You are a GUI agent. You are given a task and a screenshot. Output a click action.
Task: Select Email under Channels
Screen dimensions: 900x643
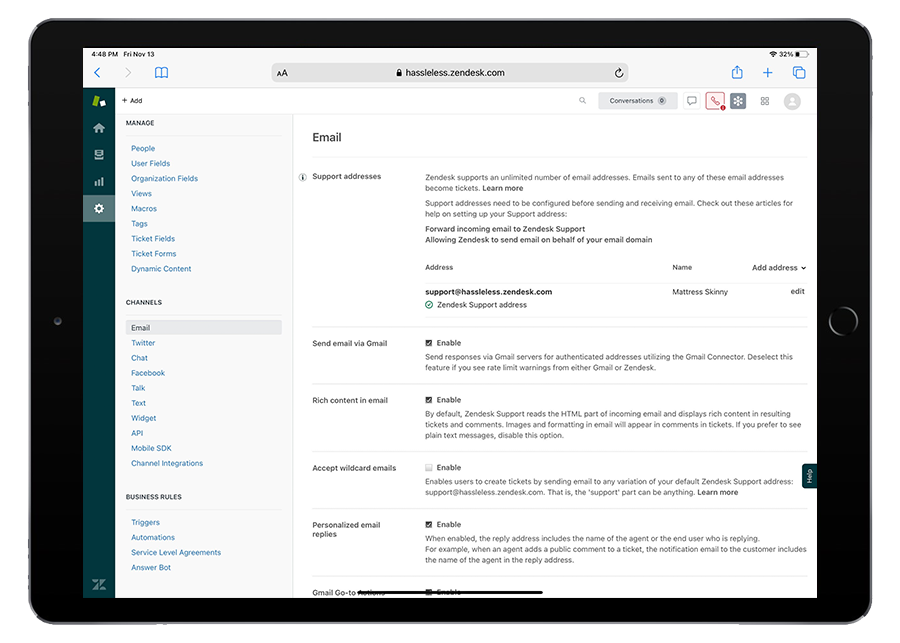pyautogui.click(x=204, y=327)
